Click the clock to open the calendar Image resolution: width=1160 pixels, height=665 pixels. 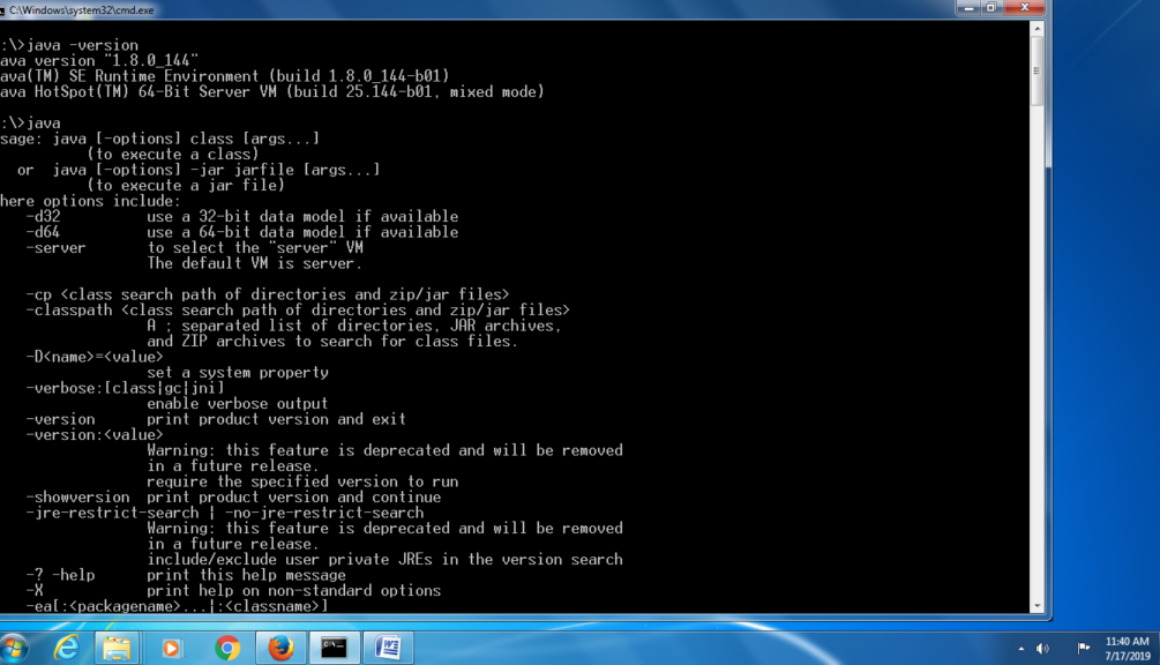(1127, 648)
